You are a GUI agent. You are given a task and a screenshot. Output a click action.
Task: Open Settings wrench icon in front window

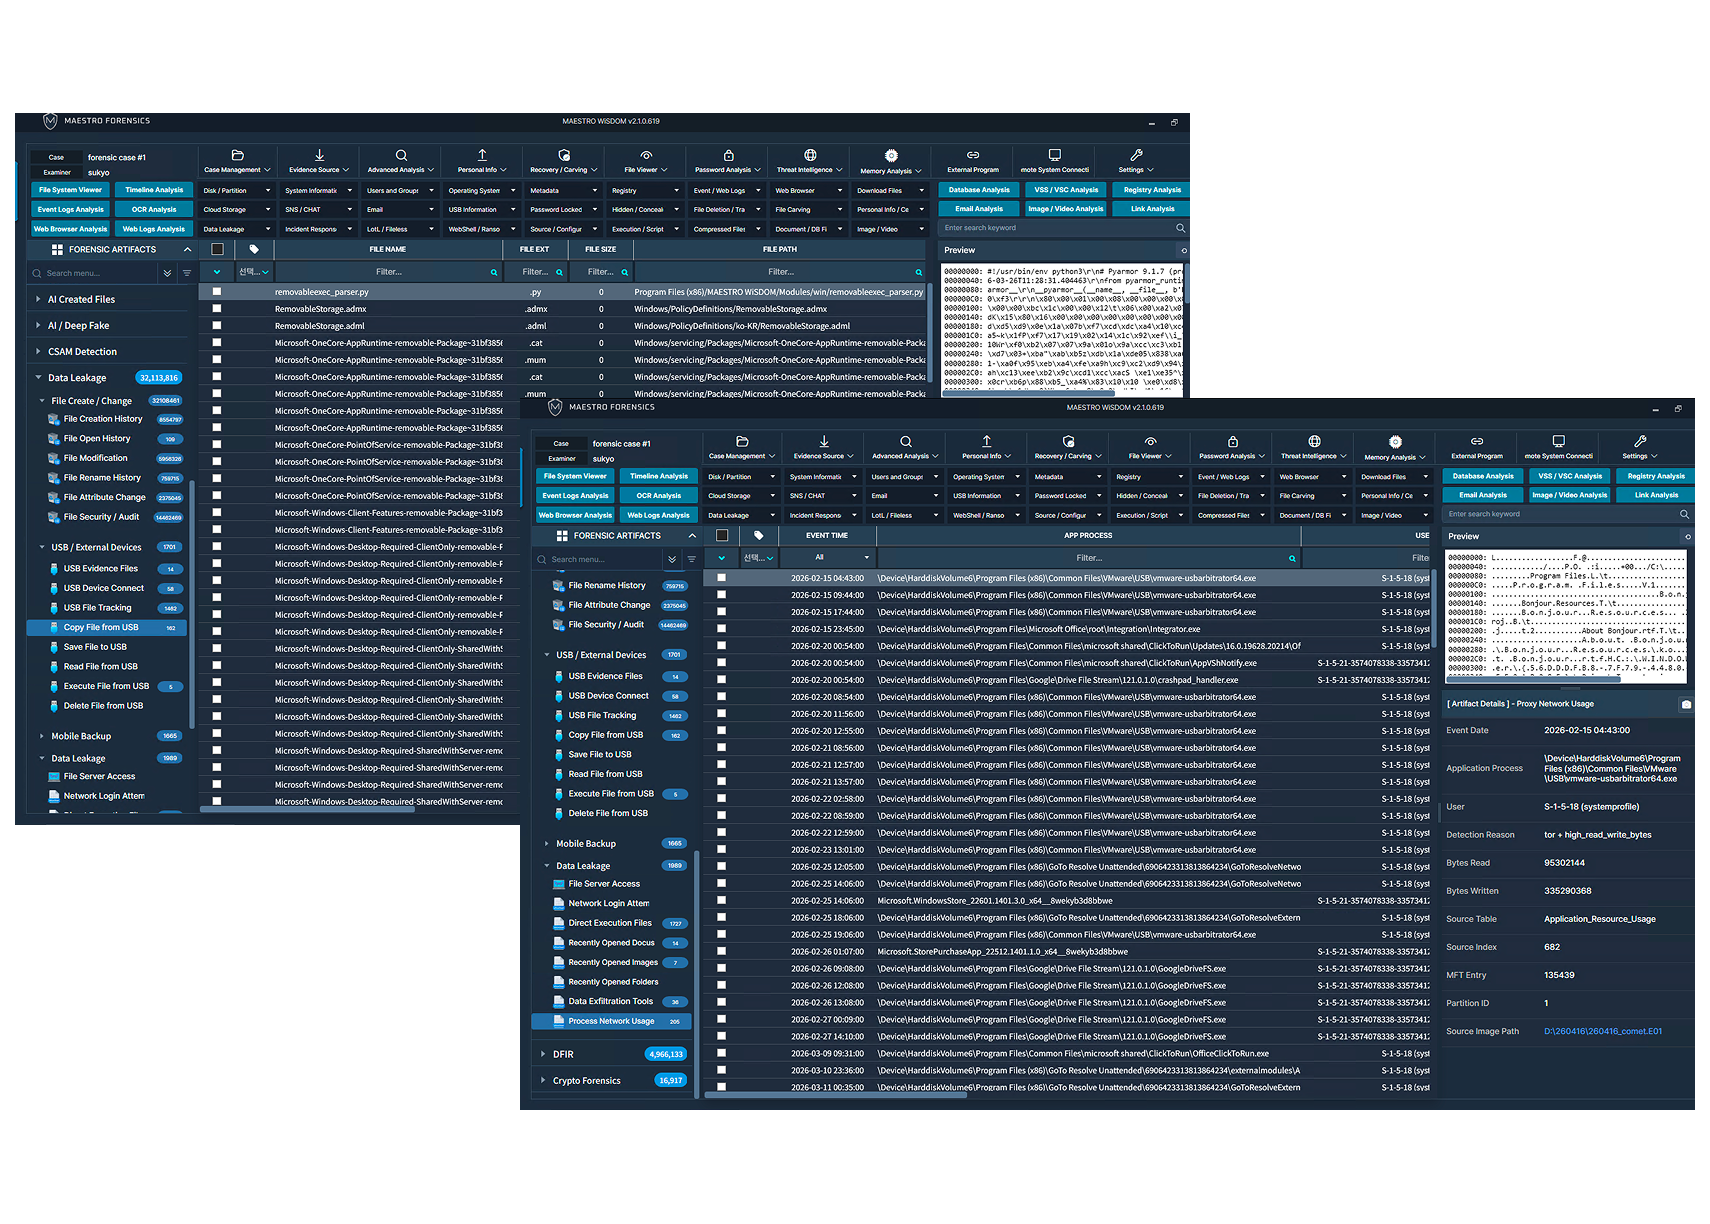(1640, 441)
